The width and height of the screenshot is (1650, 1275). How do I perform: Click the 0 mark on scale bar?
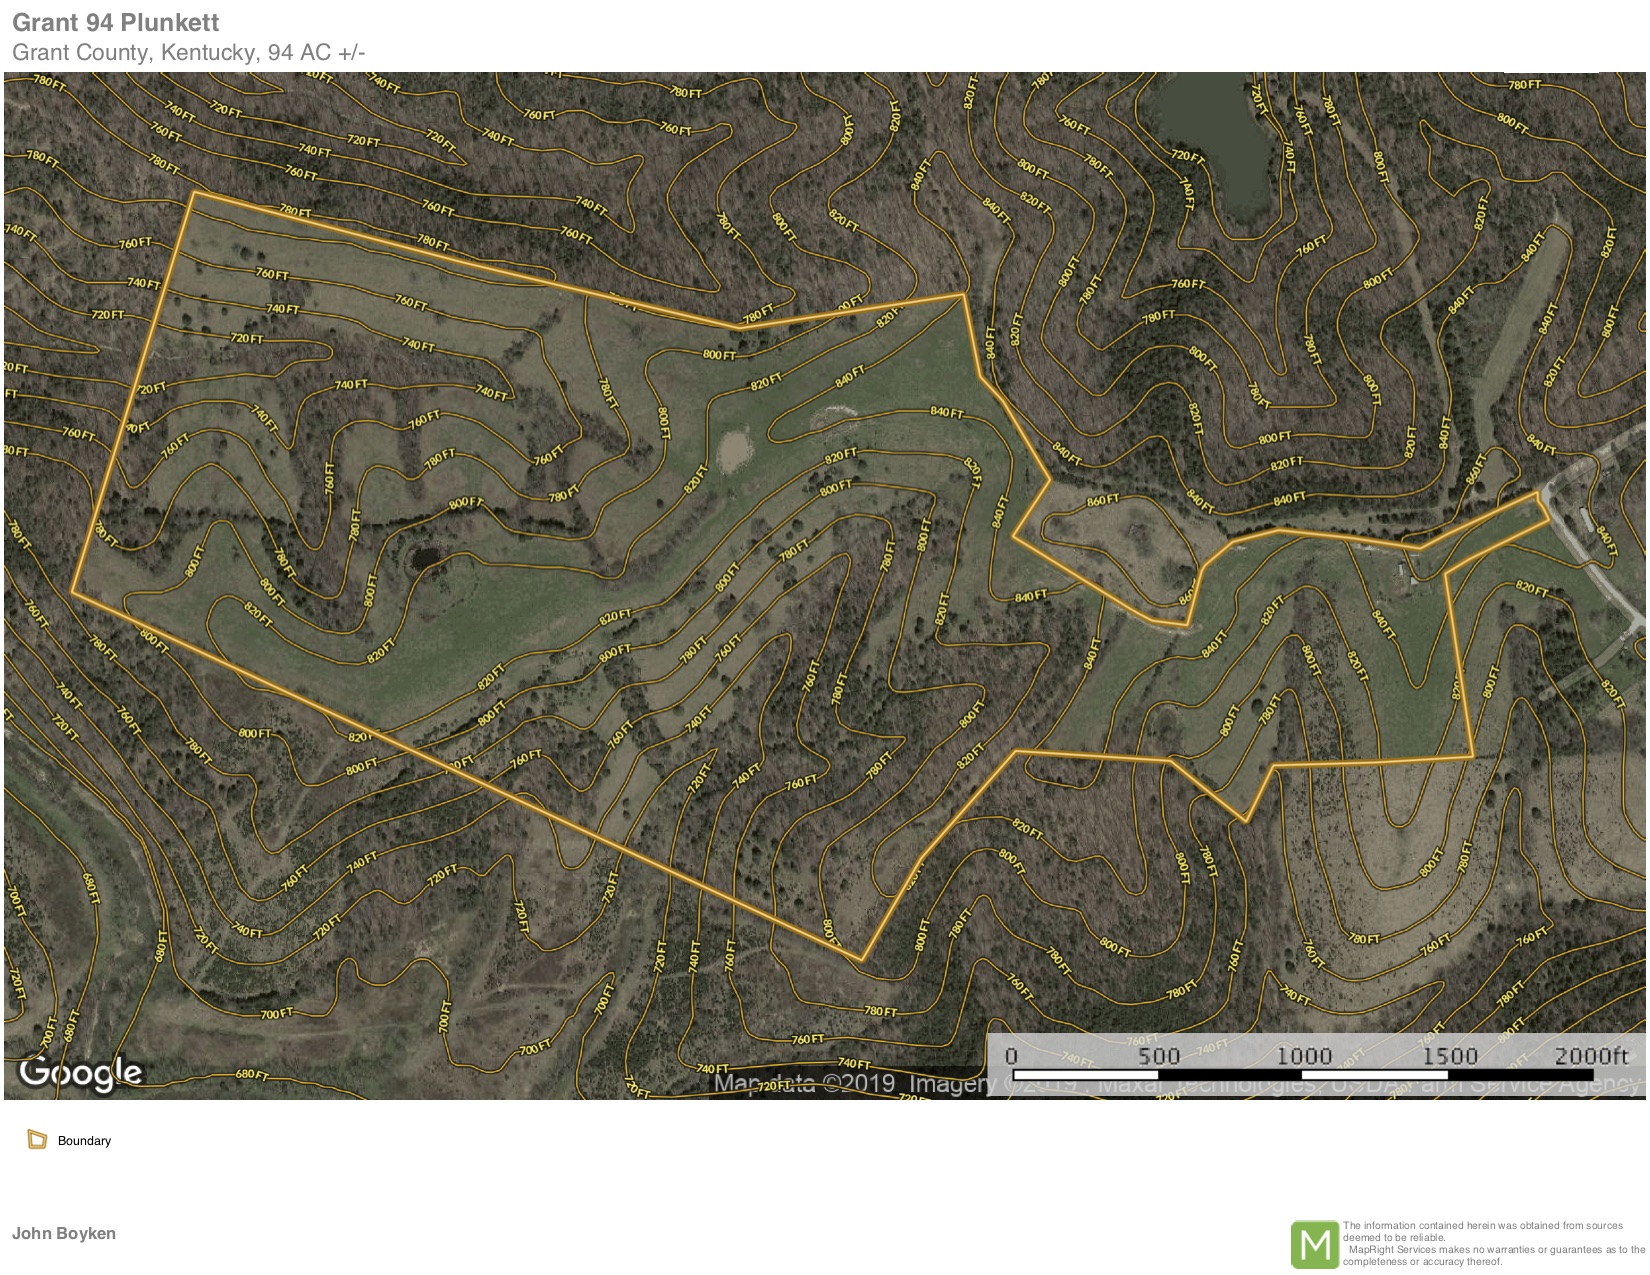(x=1011, y=1056)
